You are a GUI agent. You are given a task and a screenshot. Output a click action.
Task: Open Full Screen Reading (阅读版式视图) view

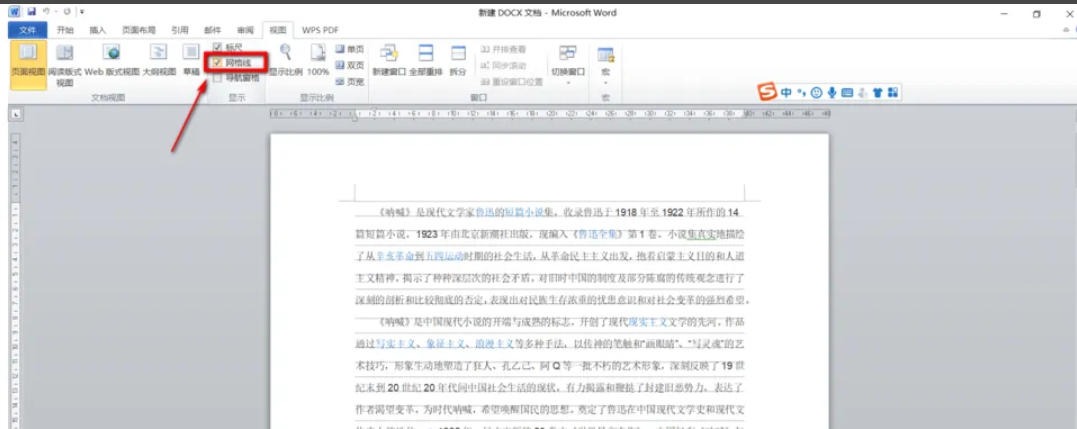pos(65,64)
